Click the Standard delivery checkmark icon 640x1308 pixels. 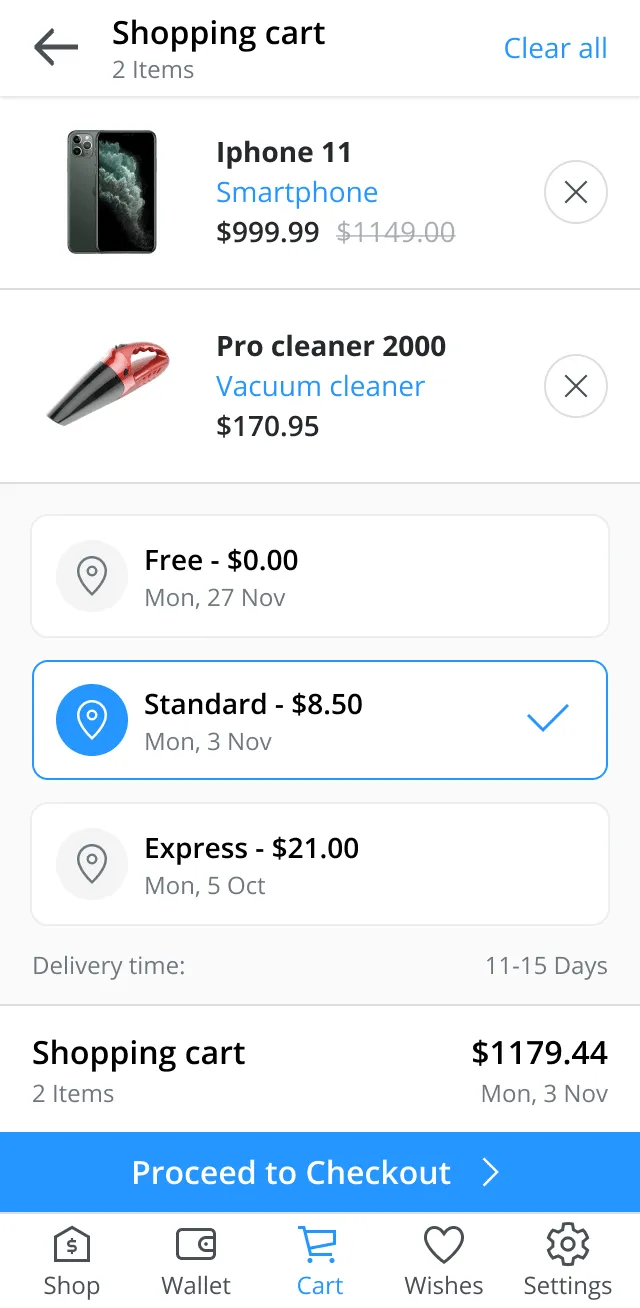[x=547, y=718]
